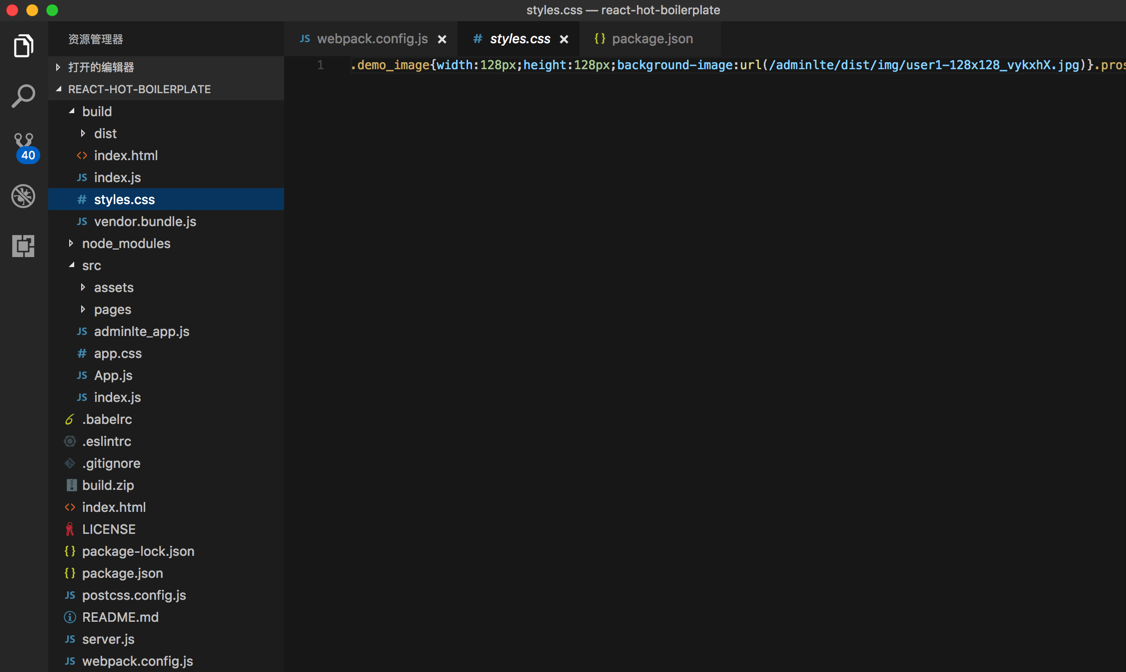1126x672 pixels.
Task: Switch to the webpack.config.js tab
Action: coord(371,39)
